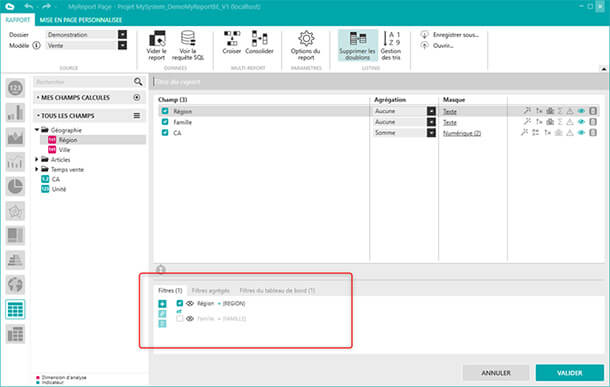Uncheck the Famille field checkbox
610x387 pixels.
click(165, 122)
